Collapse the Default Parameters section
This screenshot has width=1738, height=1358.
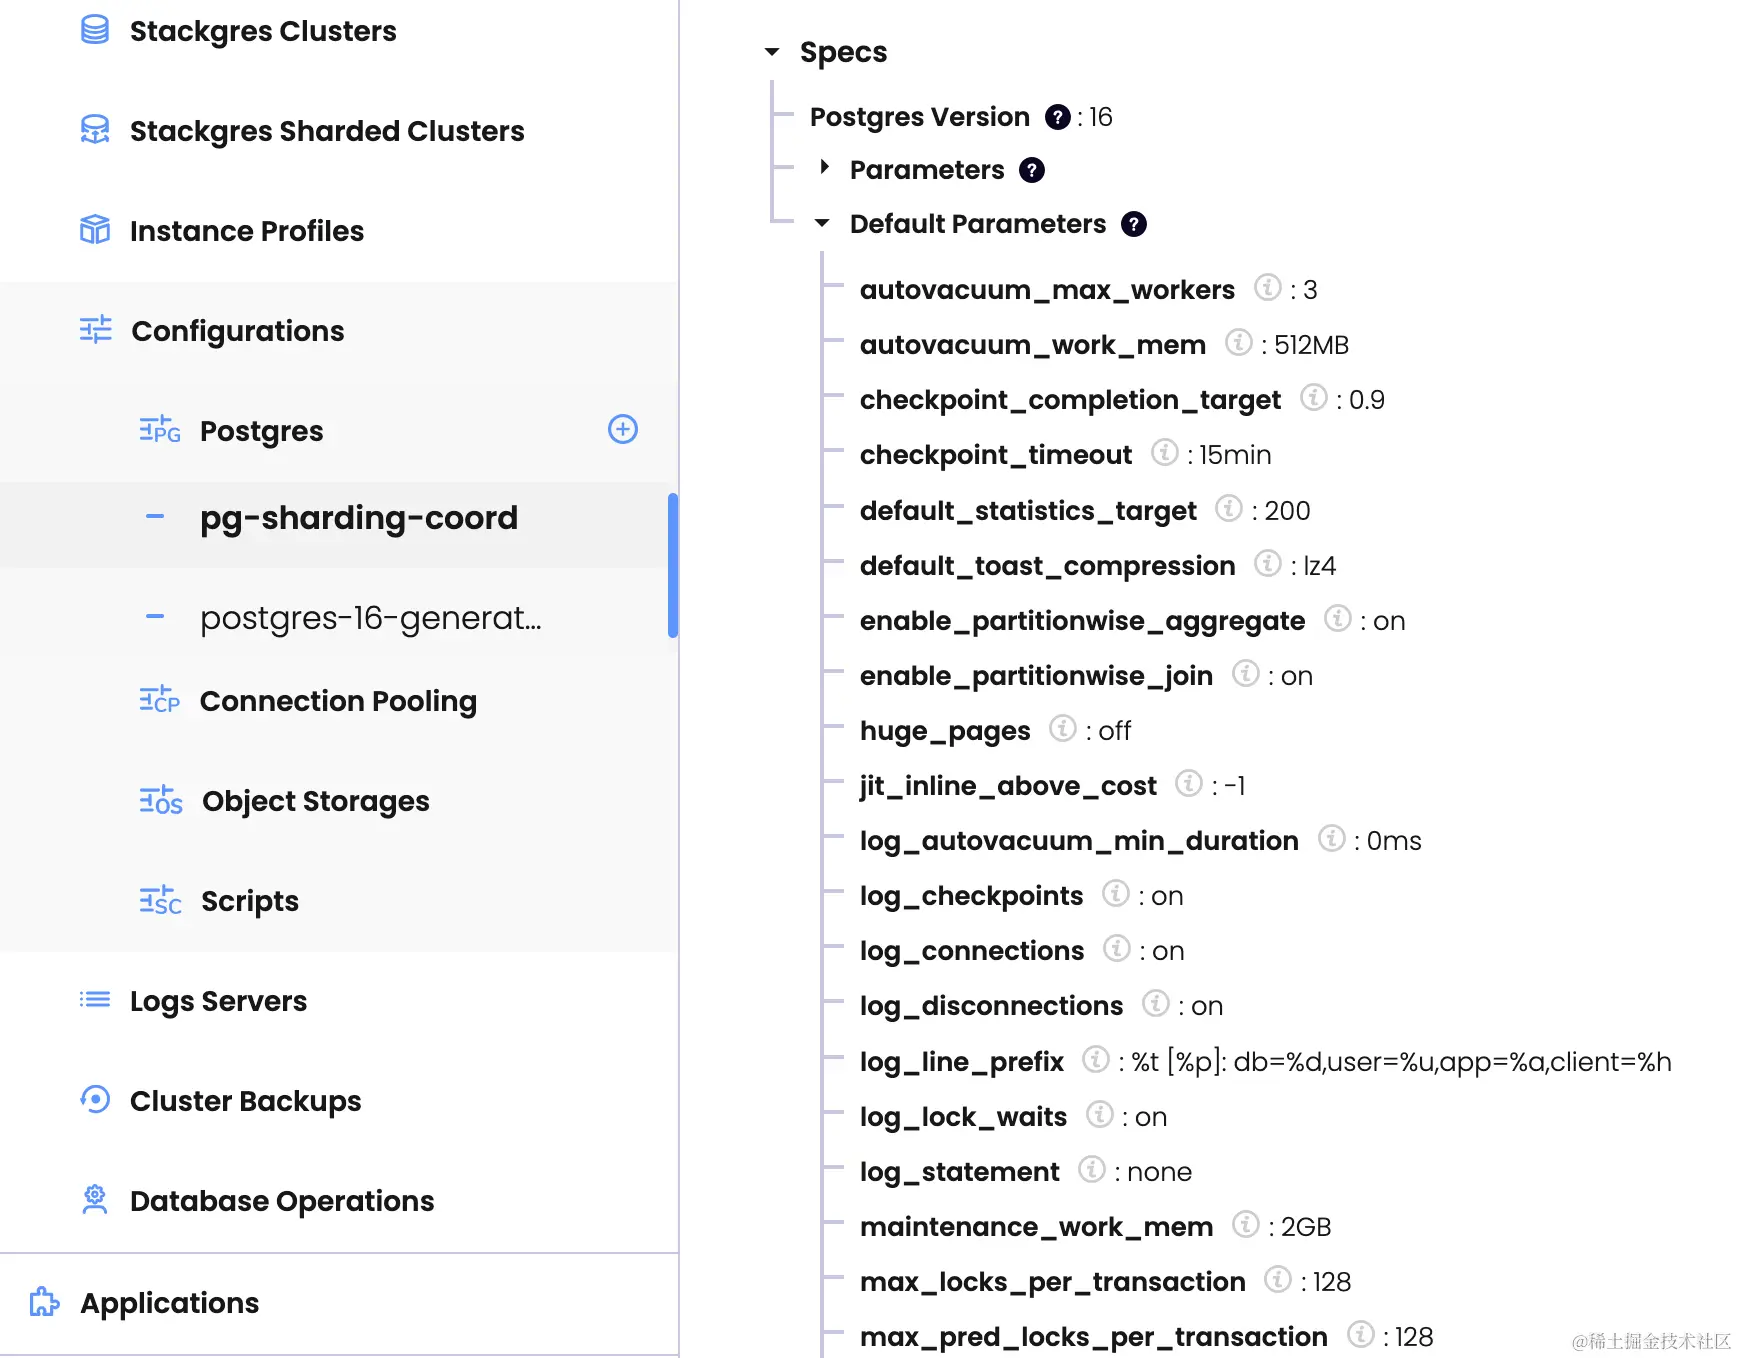click(x=821, y=223)
